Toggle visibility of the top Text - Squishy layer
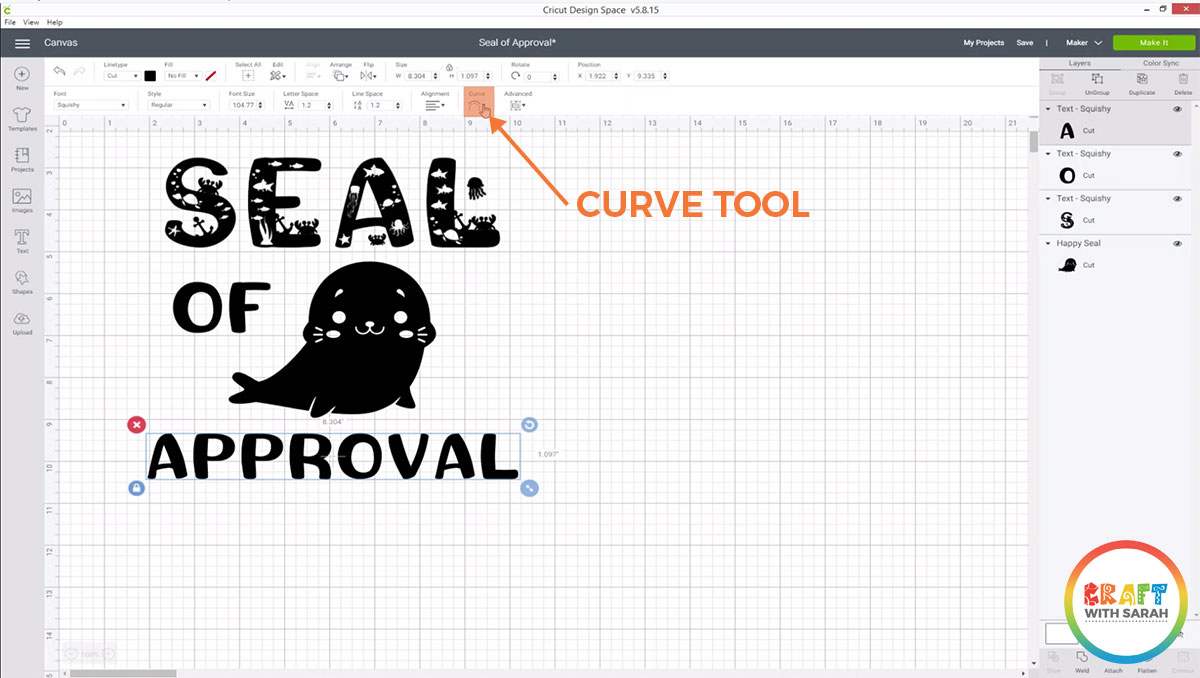Screen dimensions: 1200x678 click(1177, 108)
